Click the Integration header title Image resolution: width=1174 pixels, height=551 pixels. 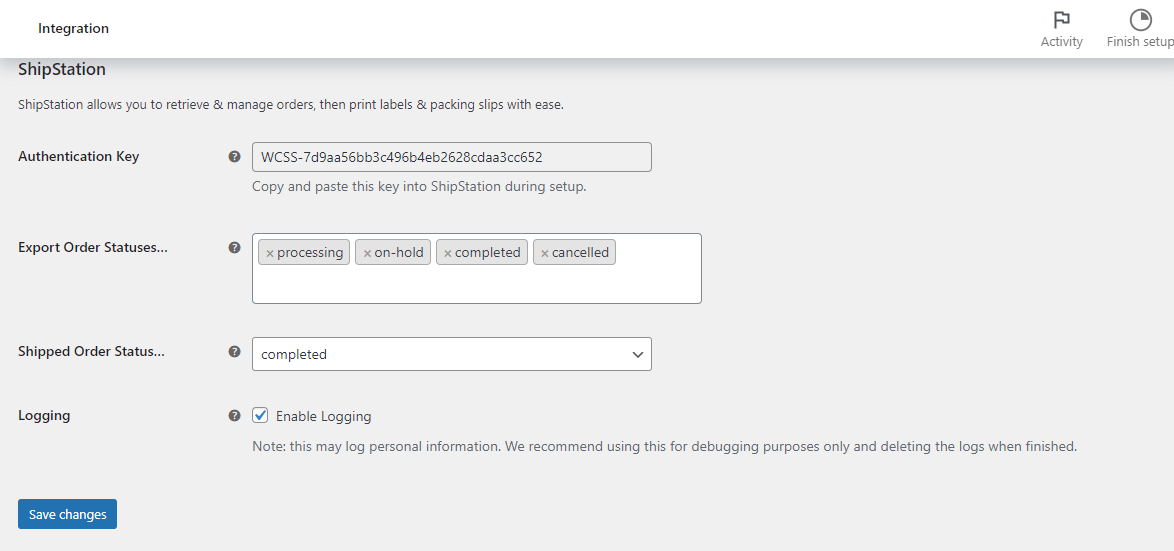[73, 28]
